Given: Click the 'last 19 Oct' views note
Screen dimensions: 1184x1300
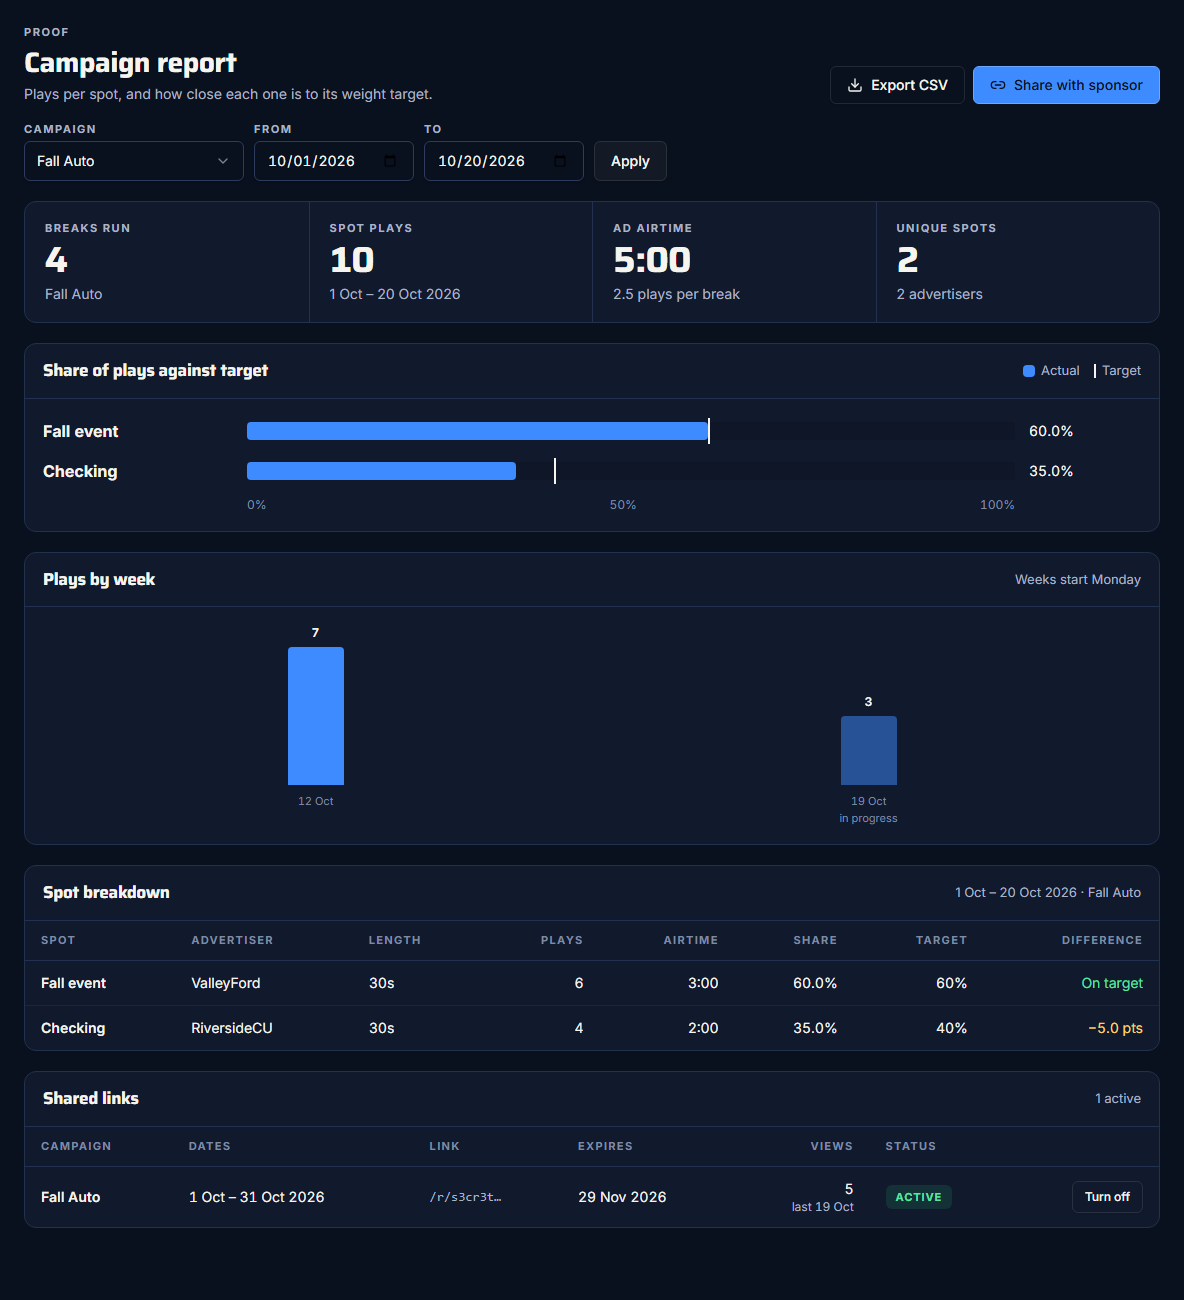Looking at the screenshot, I should tap(823, 1207).
